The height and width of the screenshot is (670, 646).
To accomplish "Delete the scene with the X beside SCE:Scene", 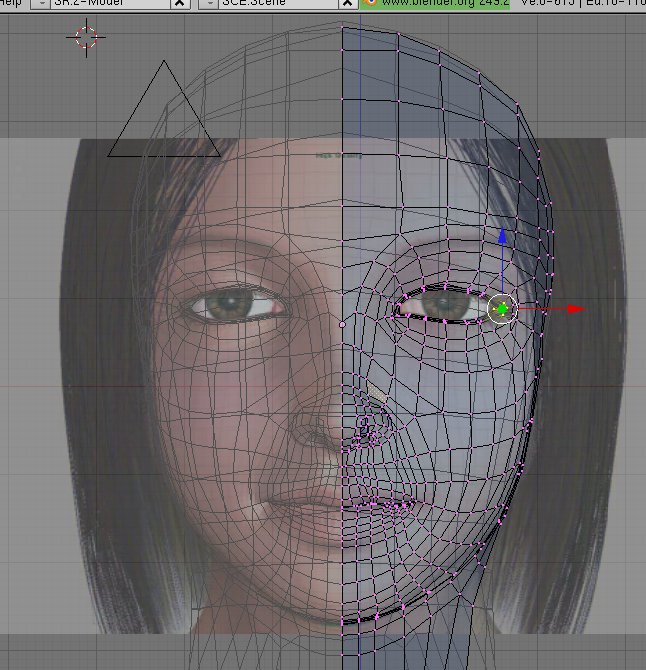I will (x=348, y=3).
